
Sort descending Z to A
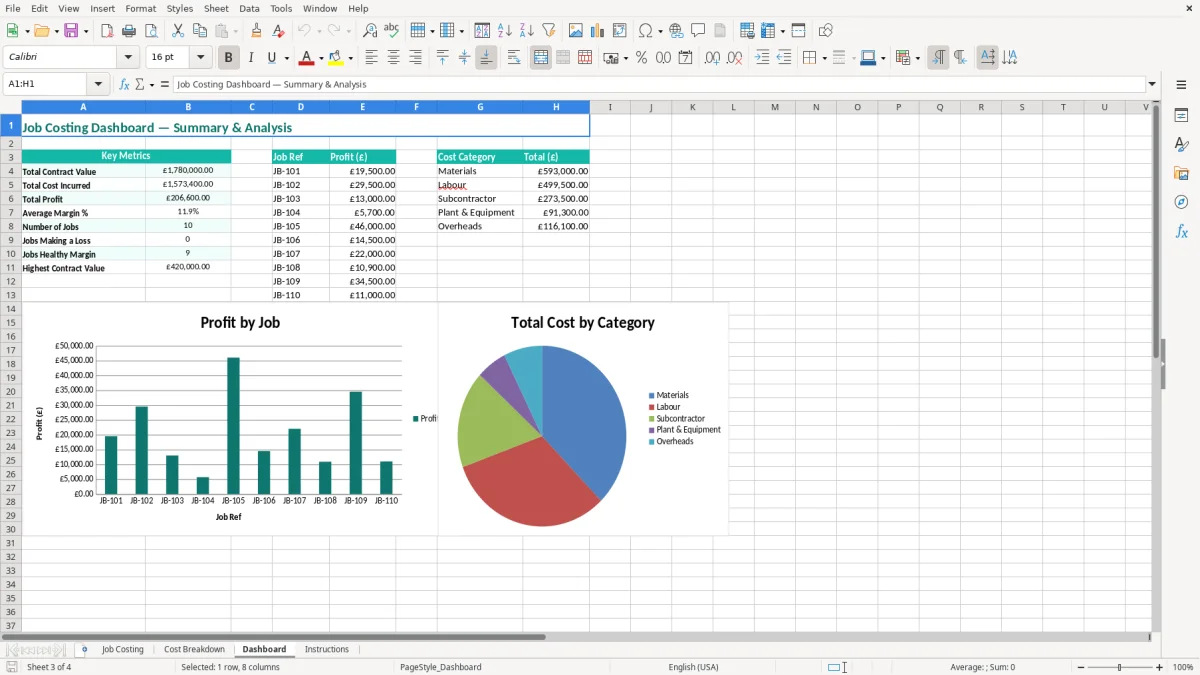527,31
